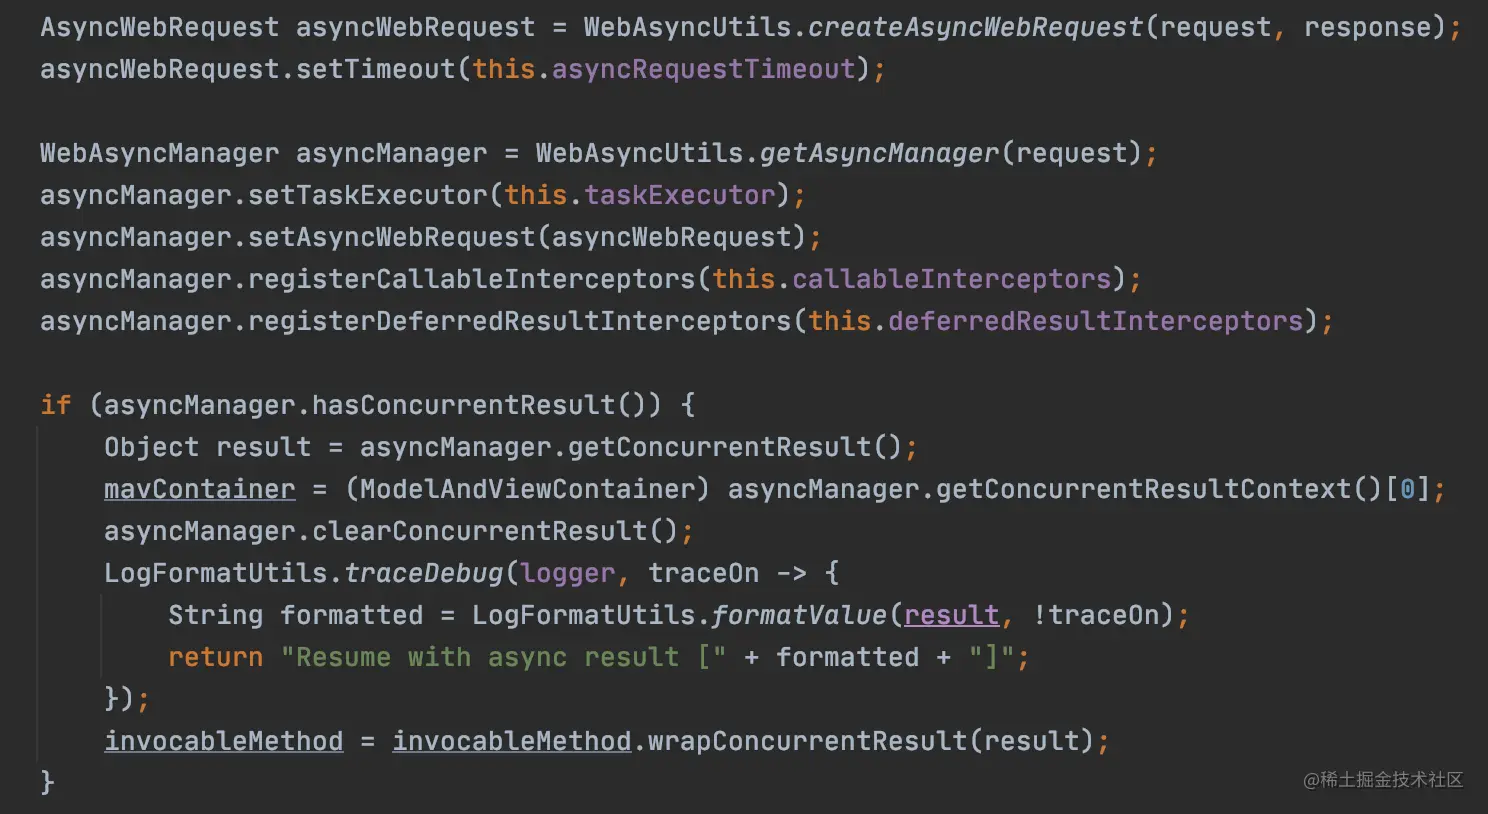
Task: Click the traceDebug method name
Action: tap(423, 573)
